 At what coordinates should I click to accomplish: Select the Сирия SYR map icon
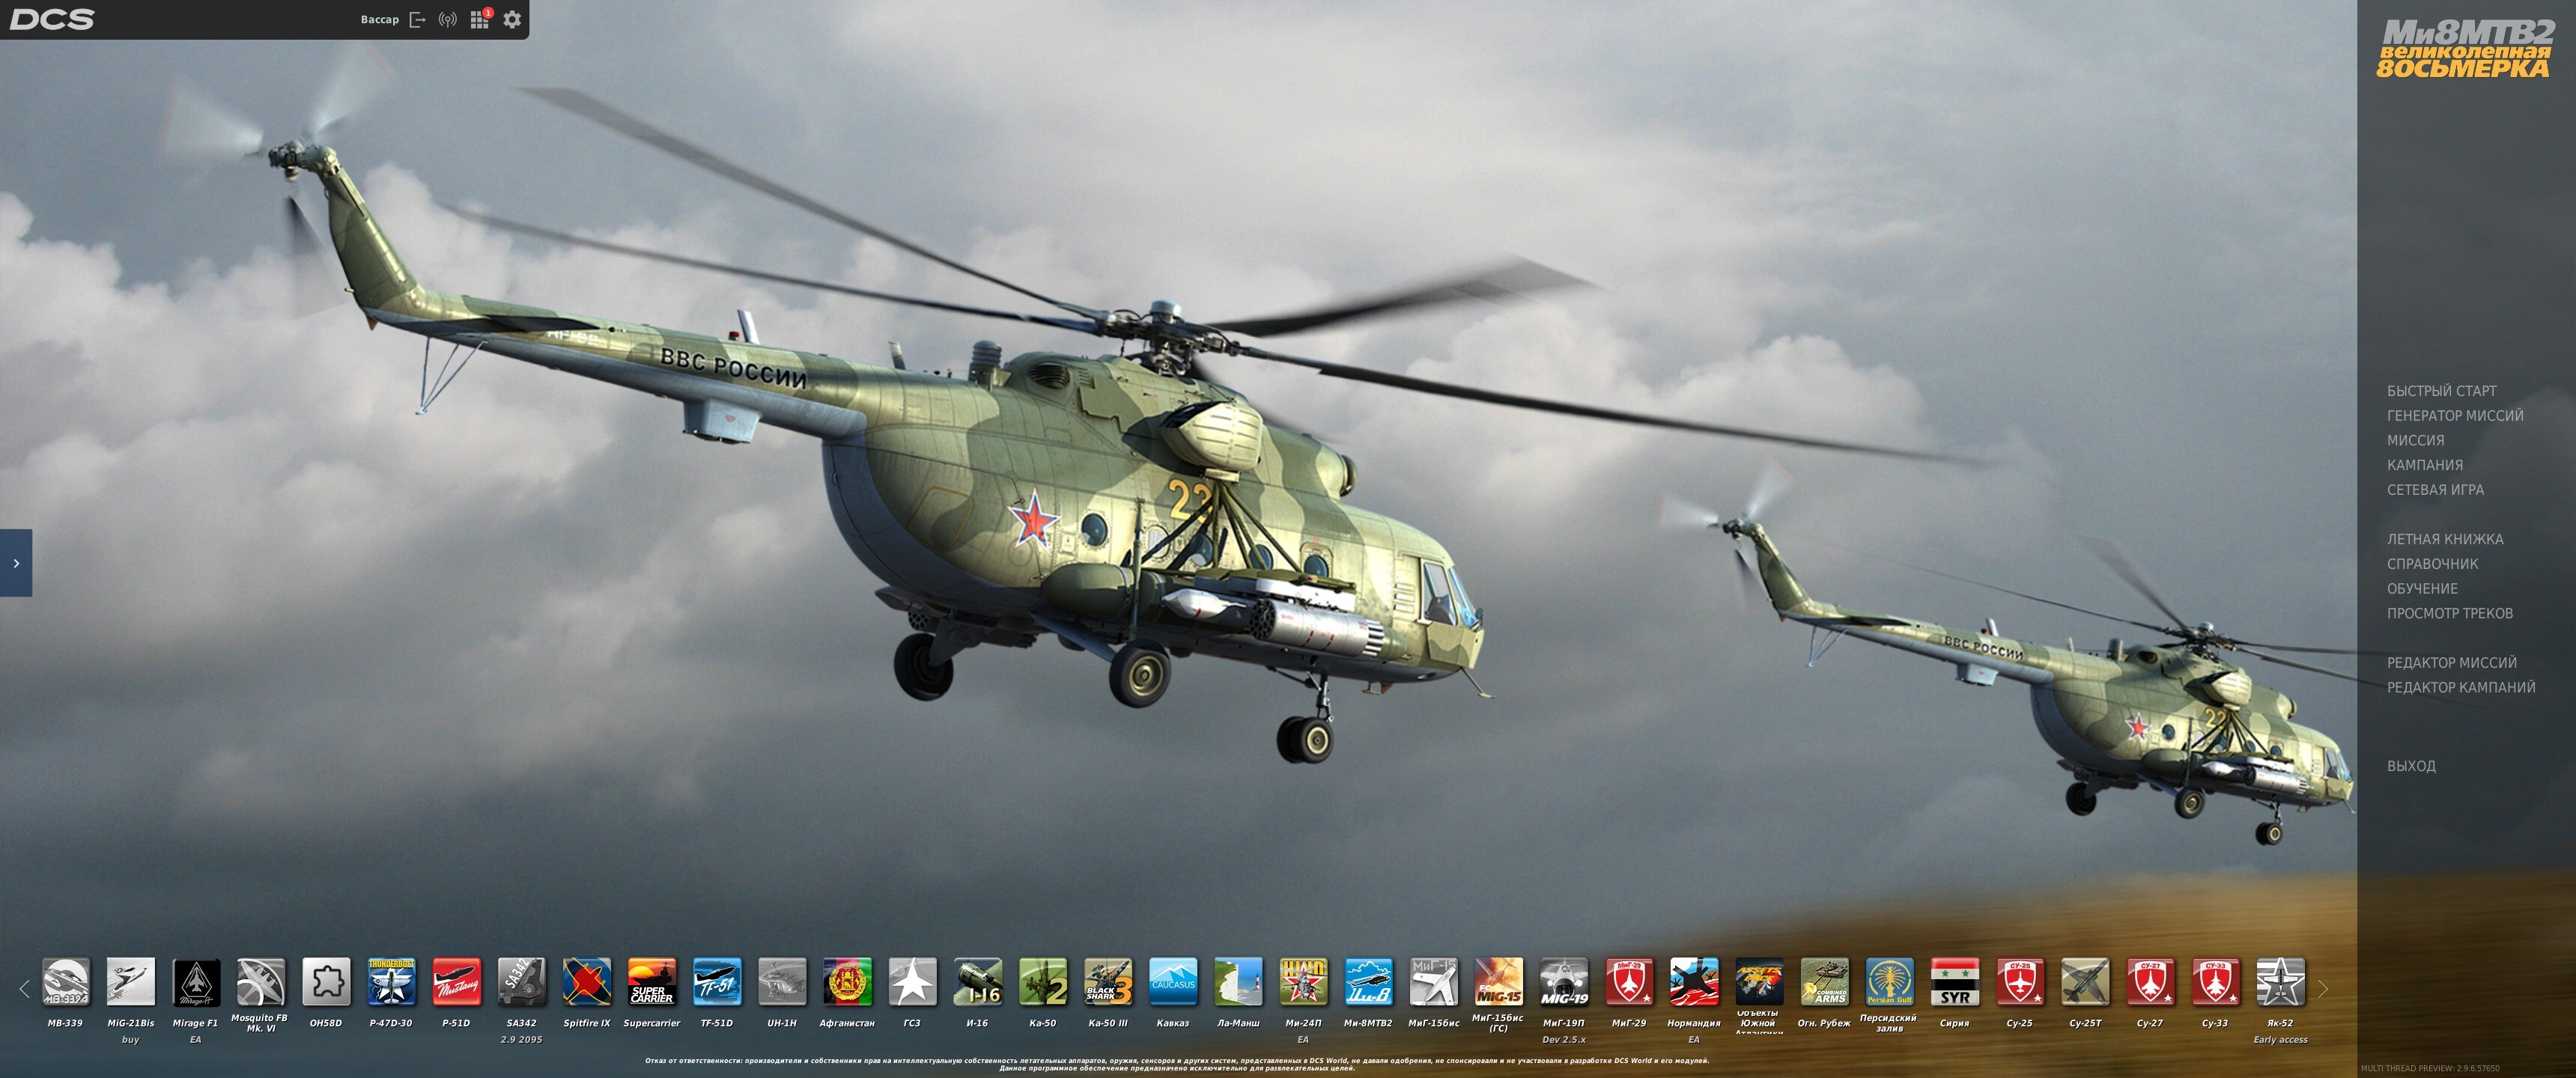(x=1955, y=981)
